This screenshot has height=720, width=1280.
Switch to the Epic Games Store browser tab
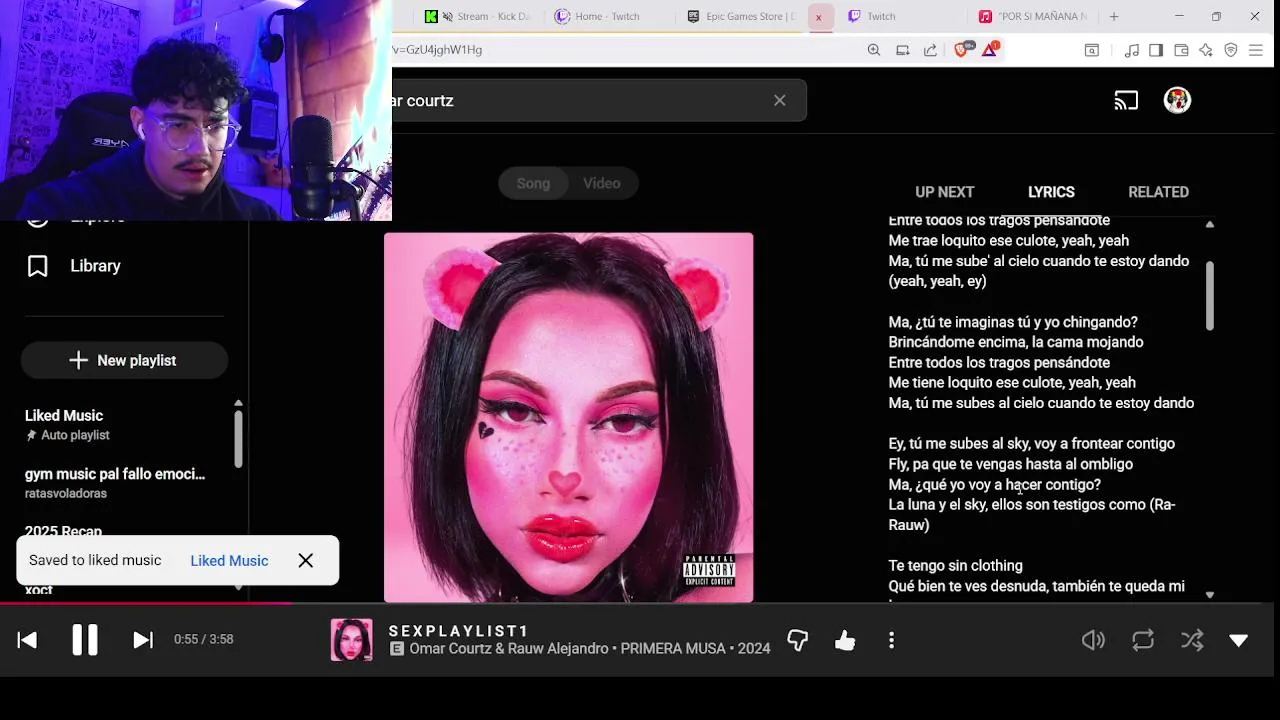[740, 16]
